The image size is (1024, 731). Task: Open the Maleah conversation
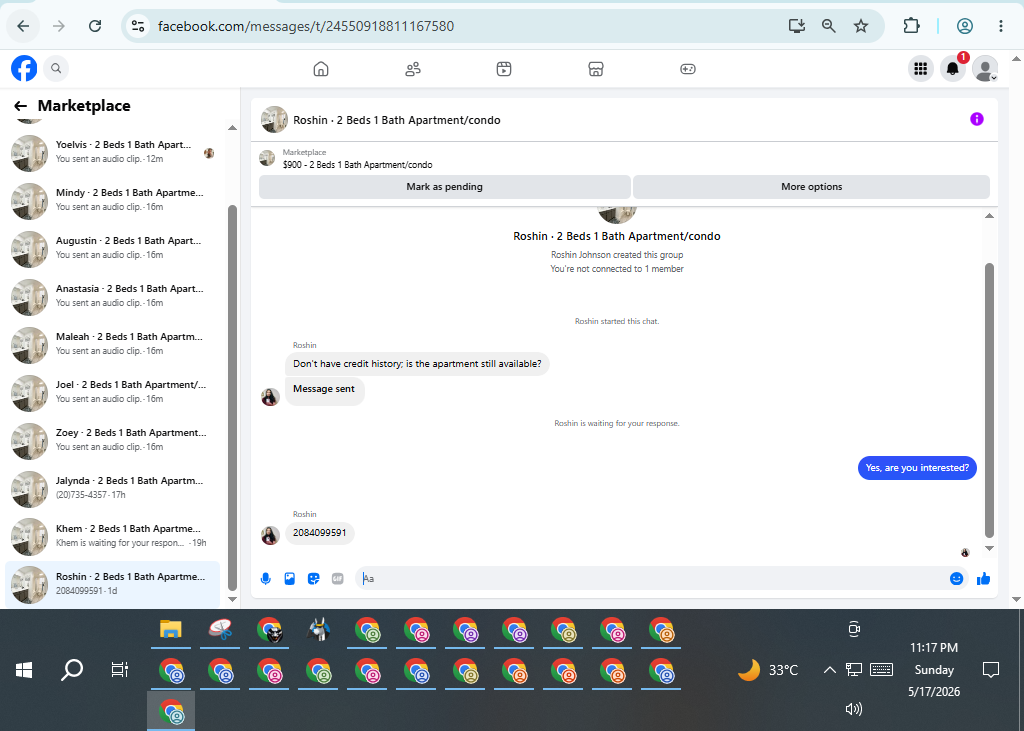tap(112, 345)
